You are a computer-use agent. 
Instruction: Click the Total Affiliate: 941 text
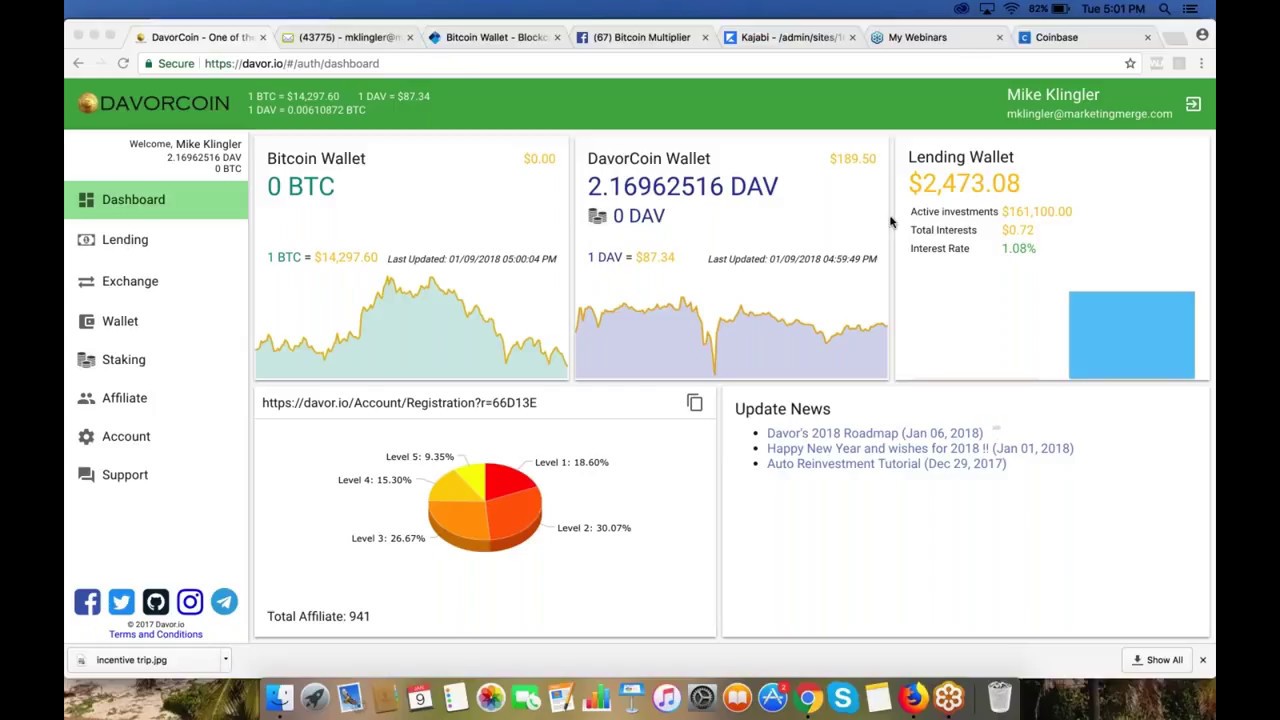[x=318, y=616]
